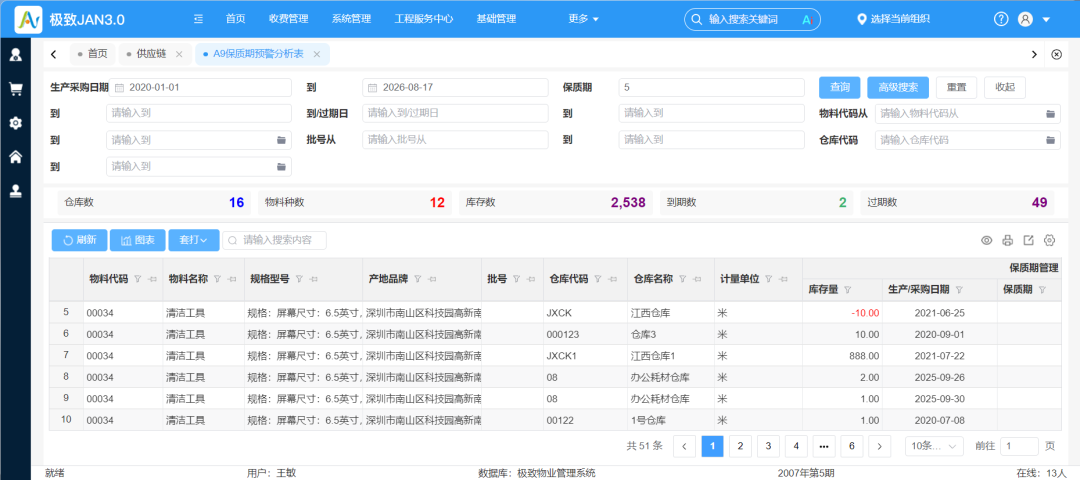Filter the 生产/采购日期 column

(959, 290)
